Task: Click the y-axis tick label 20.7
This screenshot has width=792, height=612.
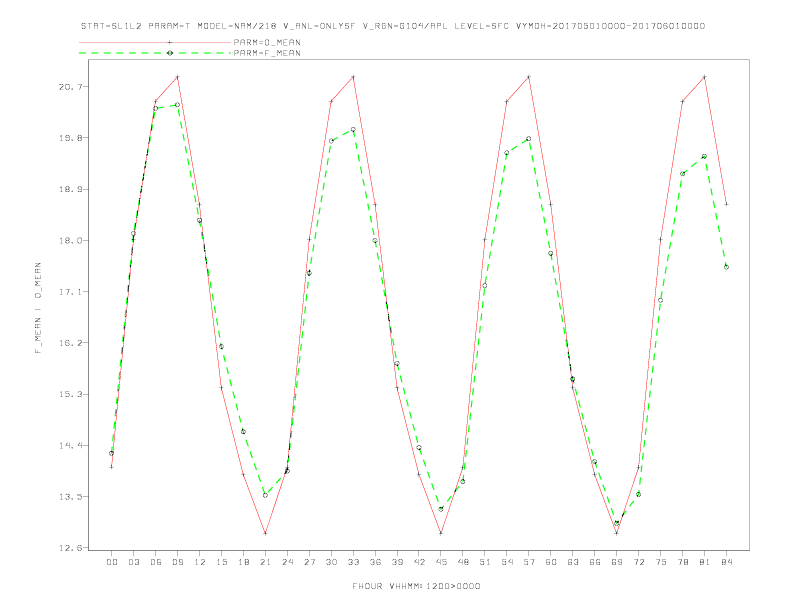Action: (70, 87)
